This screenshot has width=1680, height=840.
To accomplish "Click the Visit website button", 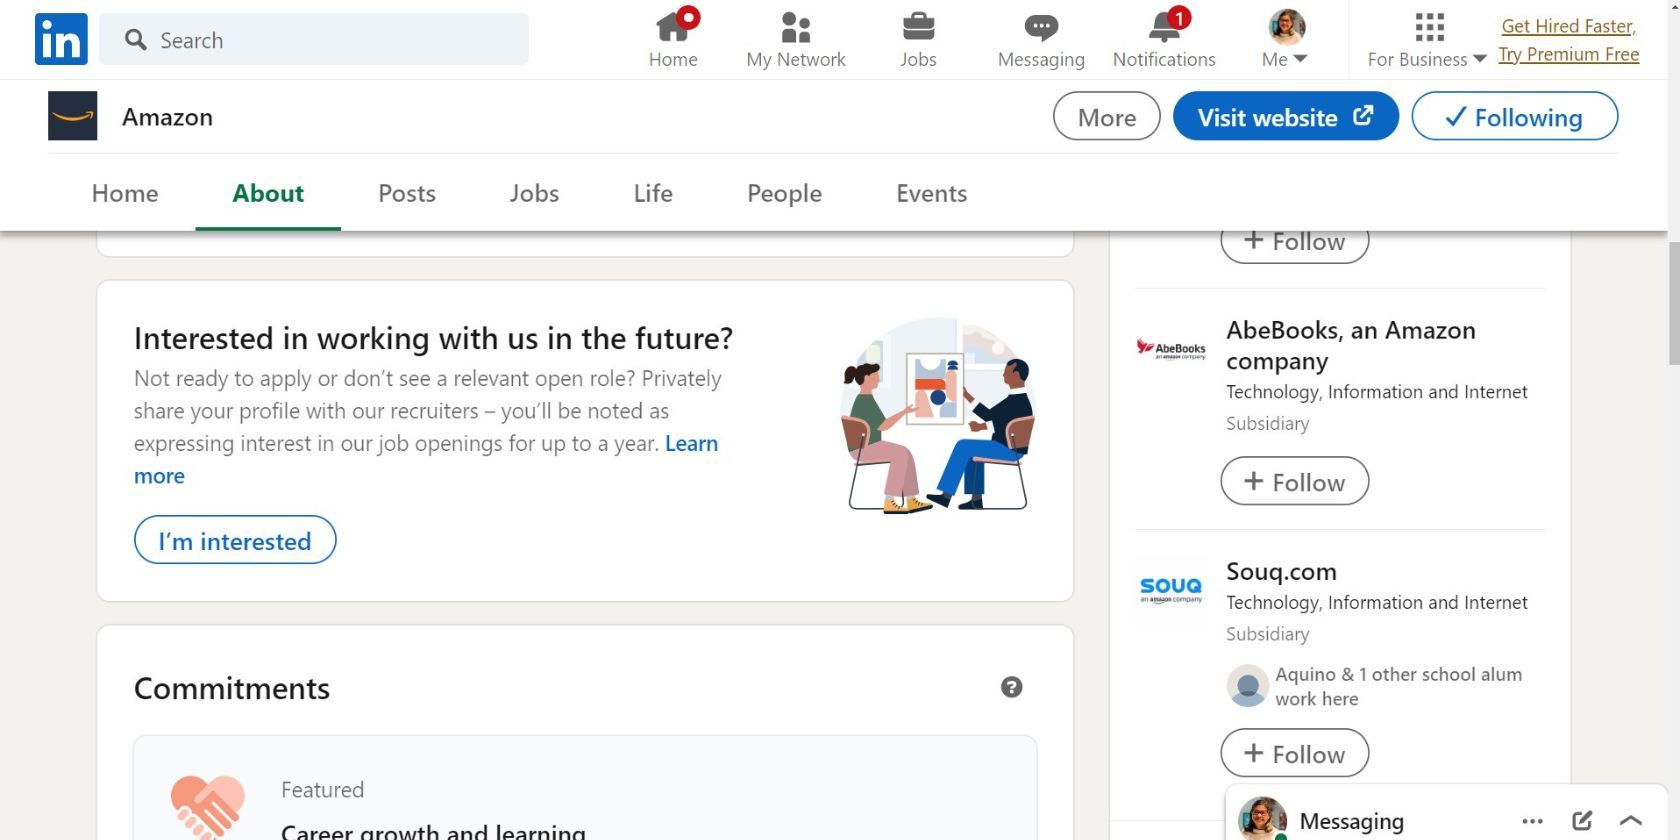I will [1286, 116].
